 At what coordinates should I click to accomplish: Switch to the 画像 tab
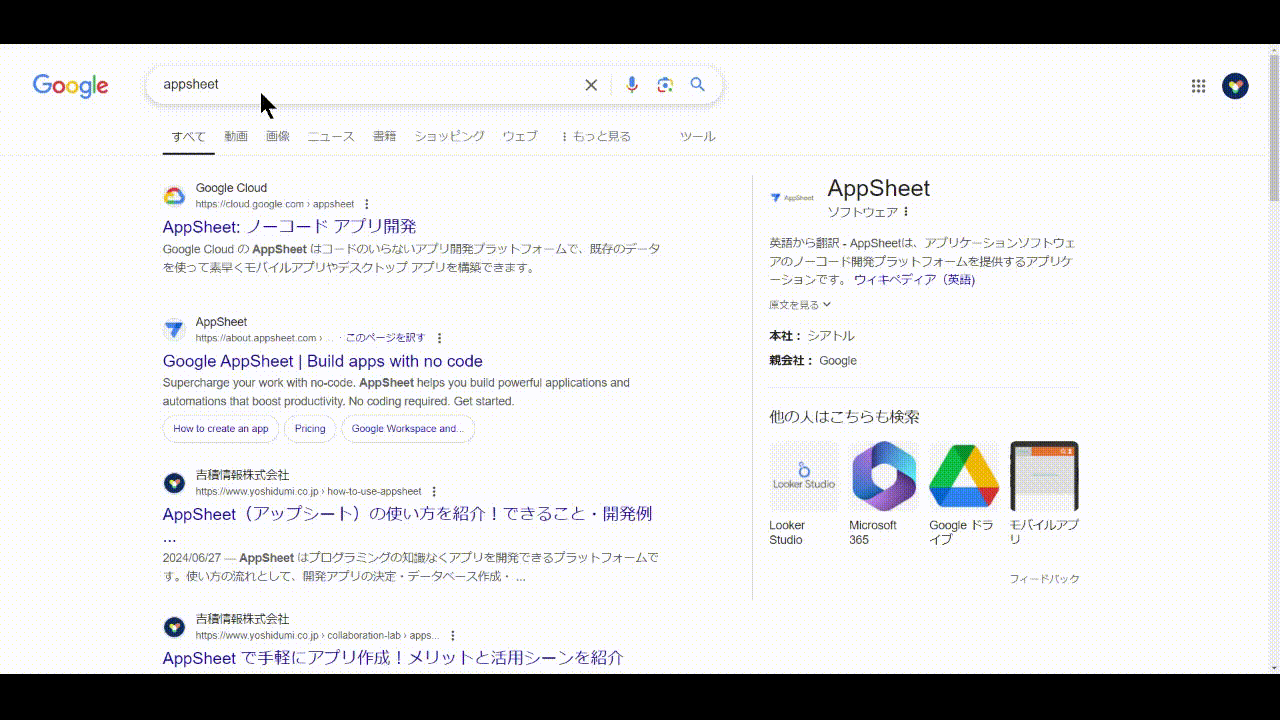click(x=278, y=137)
